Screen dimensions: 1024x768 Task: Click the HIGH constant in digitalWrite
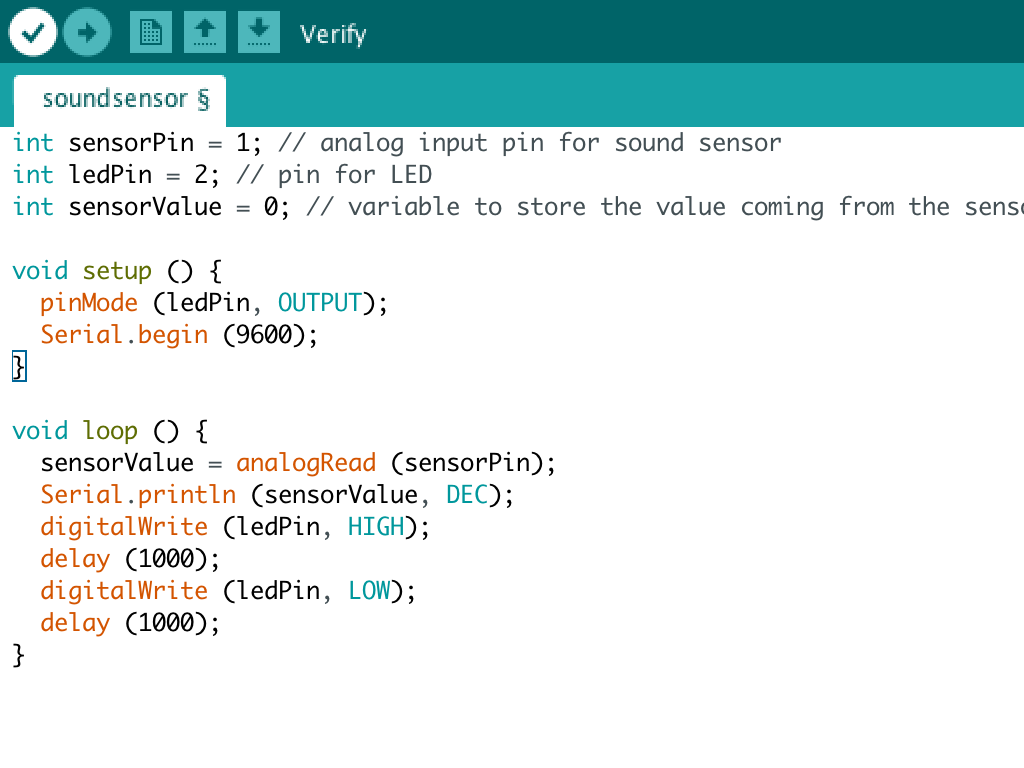point(376,527)
